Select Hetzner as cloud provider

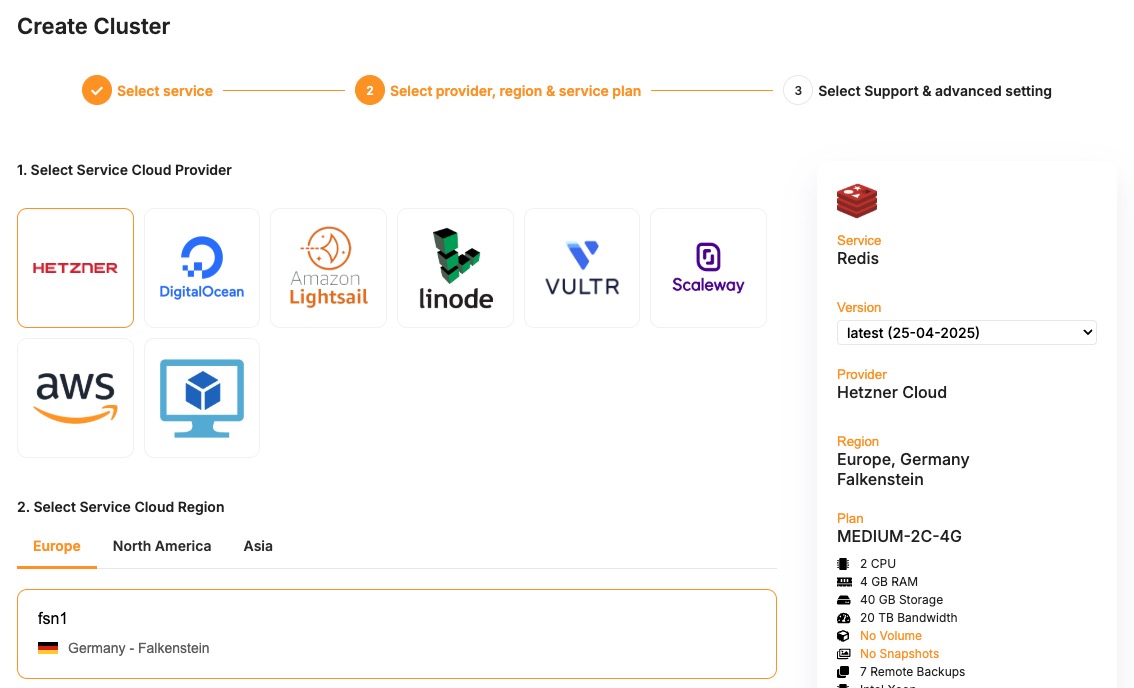(75, 268)
